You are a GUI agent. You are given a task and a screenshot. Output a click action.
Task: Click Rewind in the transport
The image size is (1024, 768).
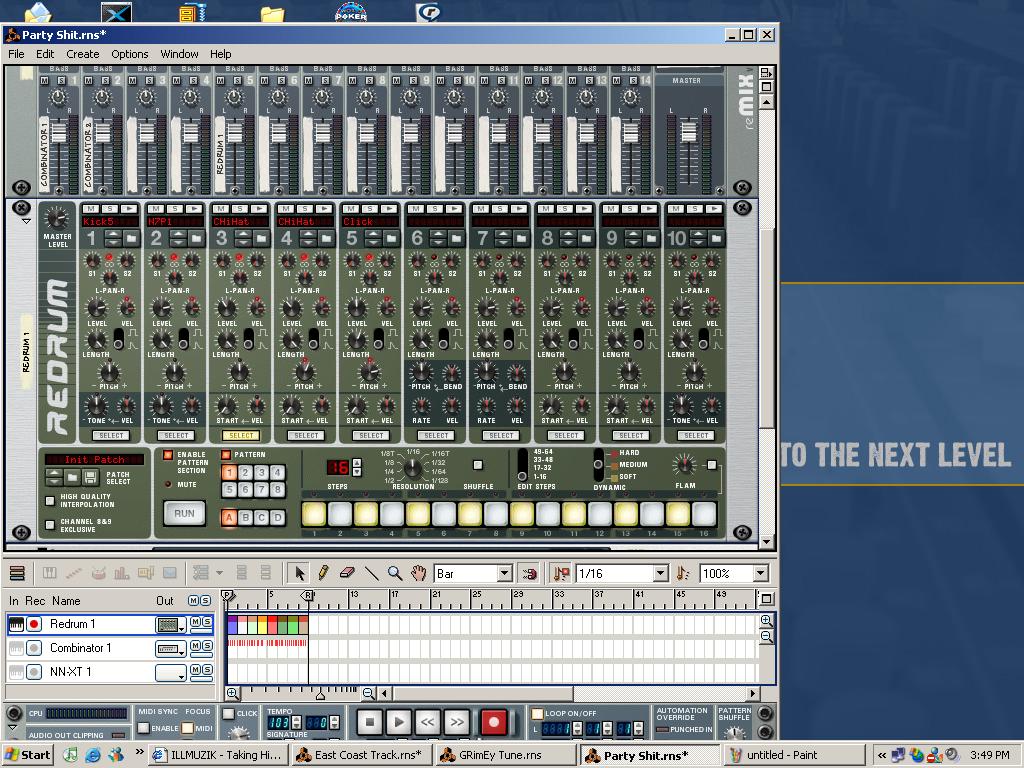(427, 722)
